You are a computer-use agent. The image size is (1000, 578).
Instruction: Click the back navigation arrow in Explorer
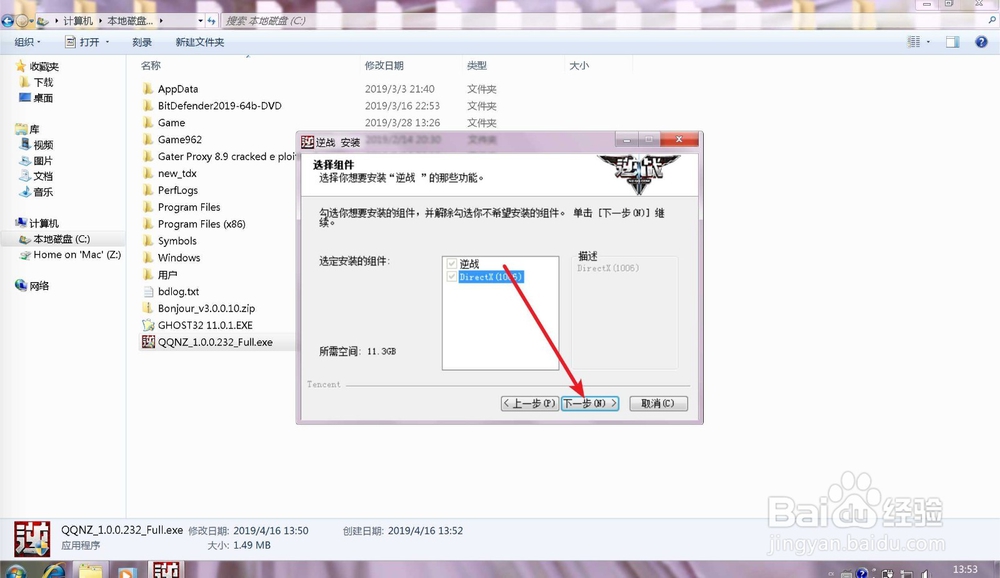click(9, 19)
